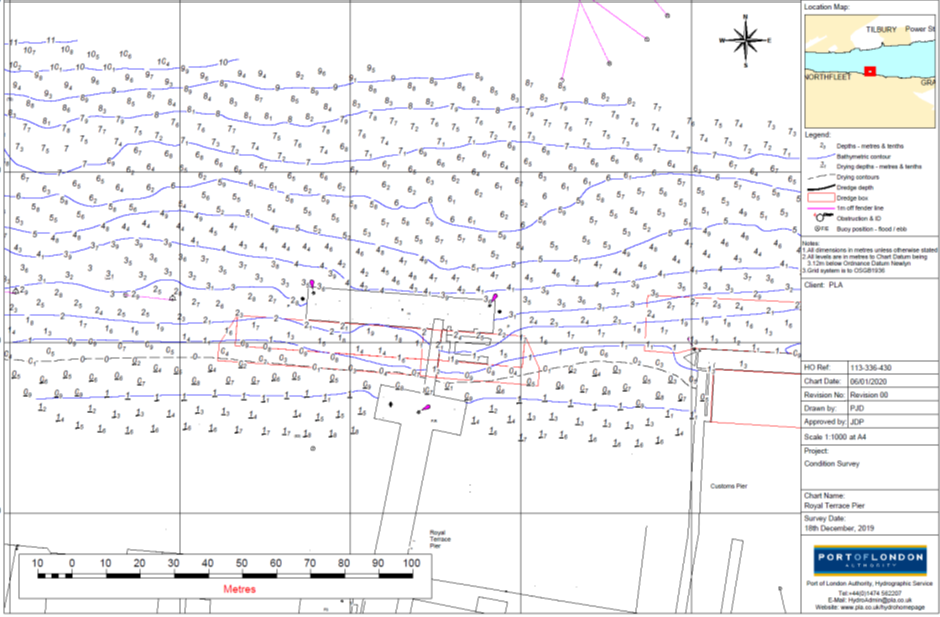940x617 pixels.
Task: Click the Dredge depth legend line
Action: click(821, 188)
